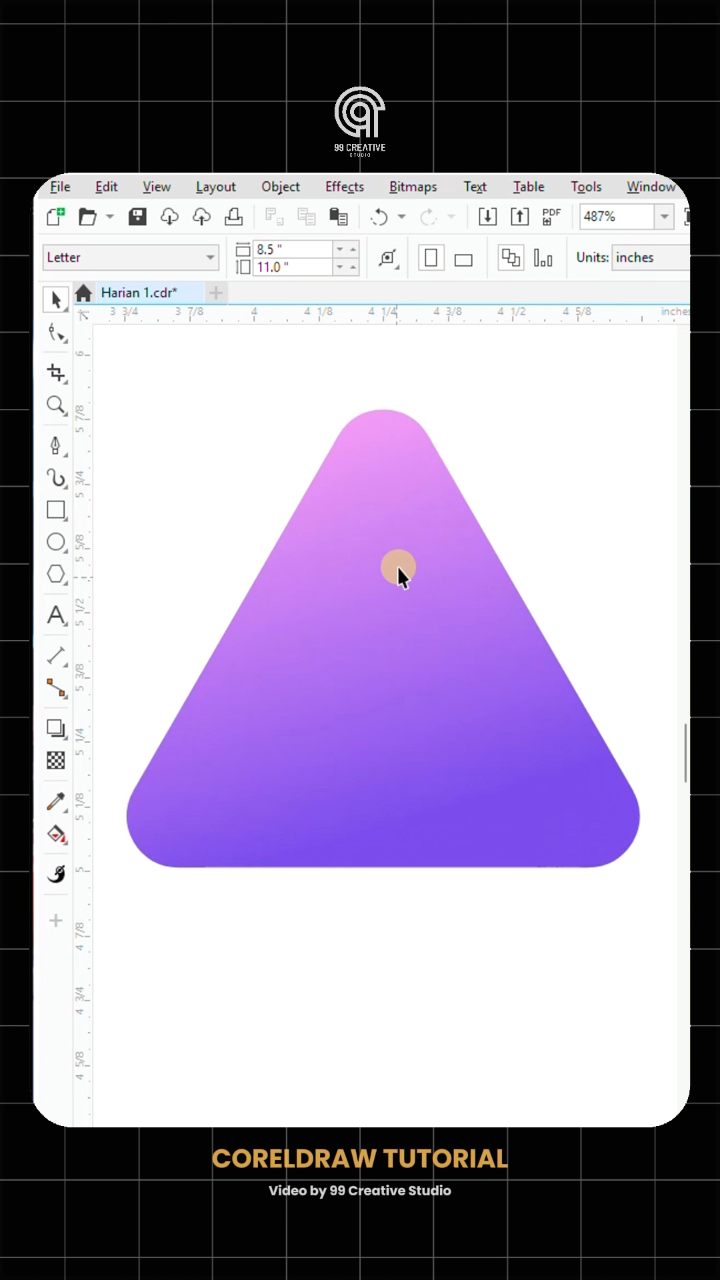Screen dimensions: 720x1280
Task: Click the page width 8.5 field
Action: (293, 249)
